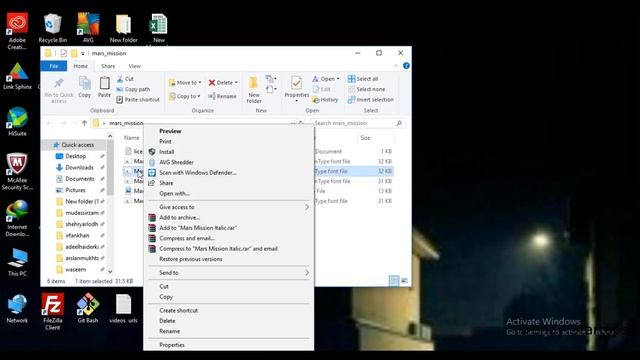Launch Git Bash shortcut

point(88,309)
